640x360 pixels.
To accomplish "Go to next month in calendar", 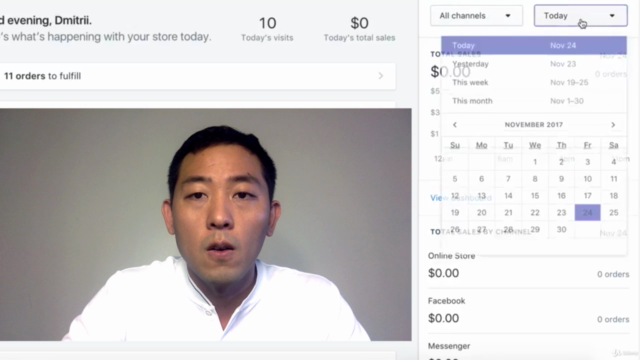I will [613, 124].
